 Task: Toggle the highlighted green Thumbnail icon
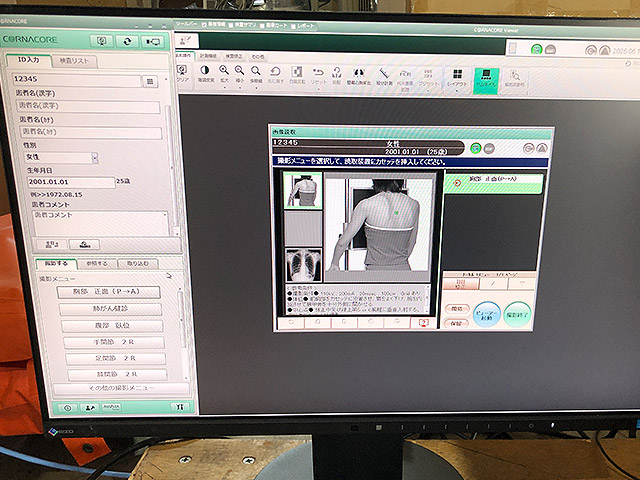pyautogui.click(x=486, y=81)
